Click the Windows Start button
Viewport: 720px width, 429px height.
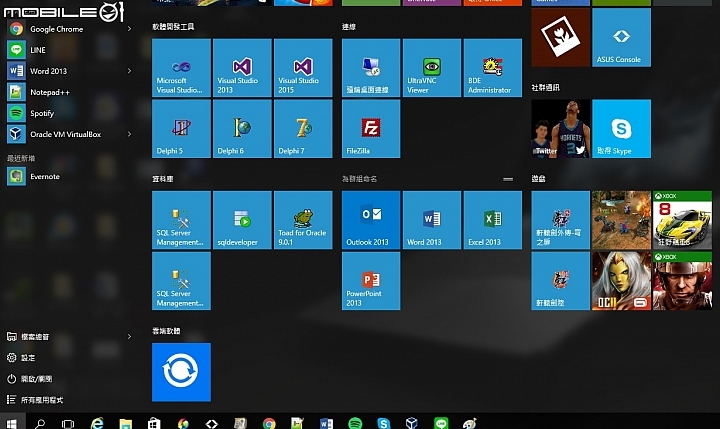pos(12,423)
